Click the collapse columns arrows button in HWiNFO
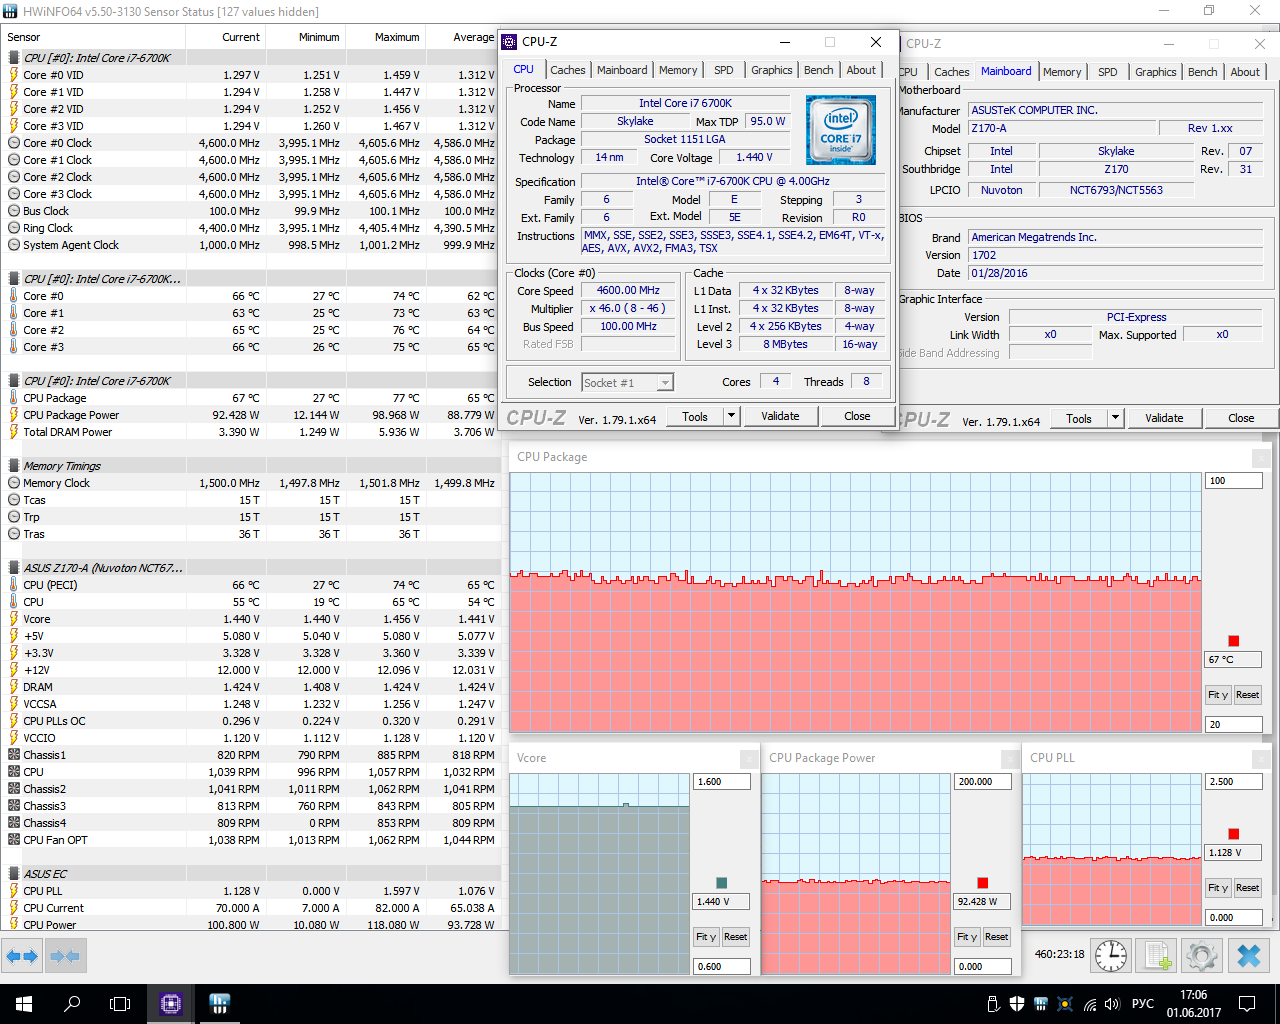Screen dimensions: 1280x1024 (65, 957)
